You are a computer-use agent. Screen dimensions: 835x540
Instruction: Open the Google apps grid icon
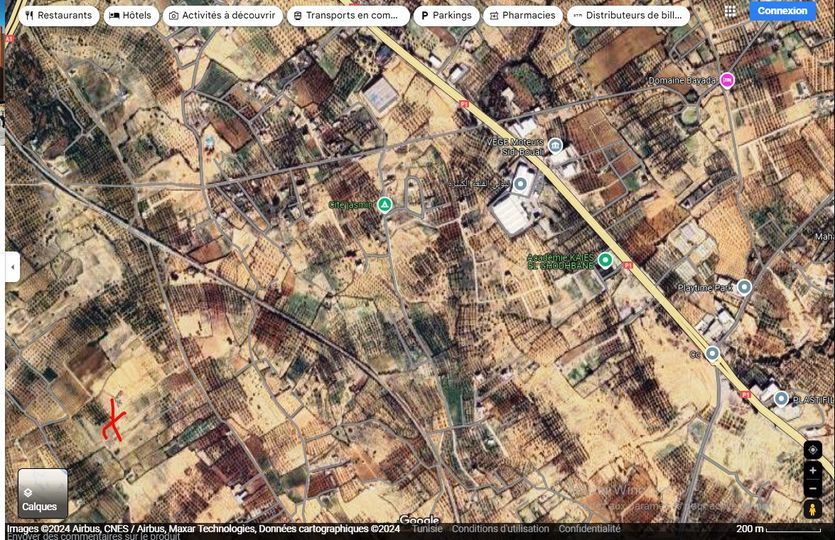pos(730,11)
